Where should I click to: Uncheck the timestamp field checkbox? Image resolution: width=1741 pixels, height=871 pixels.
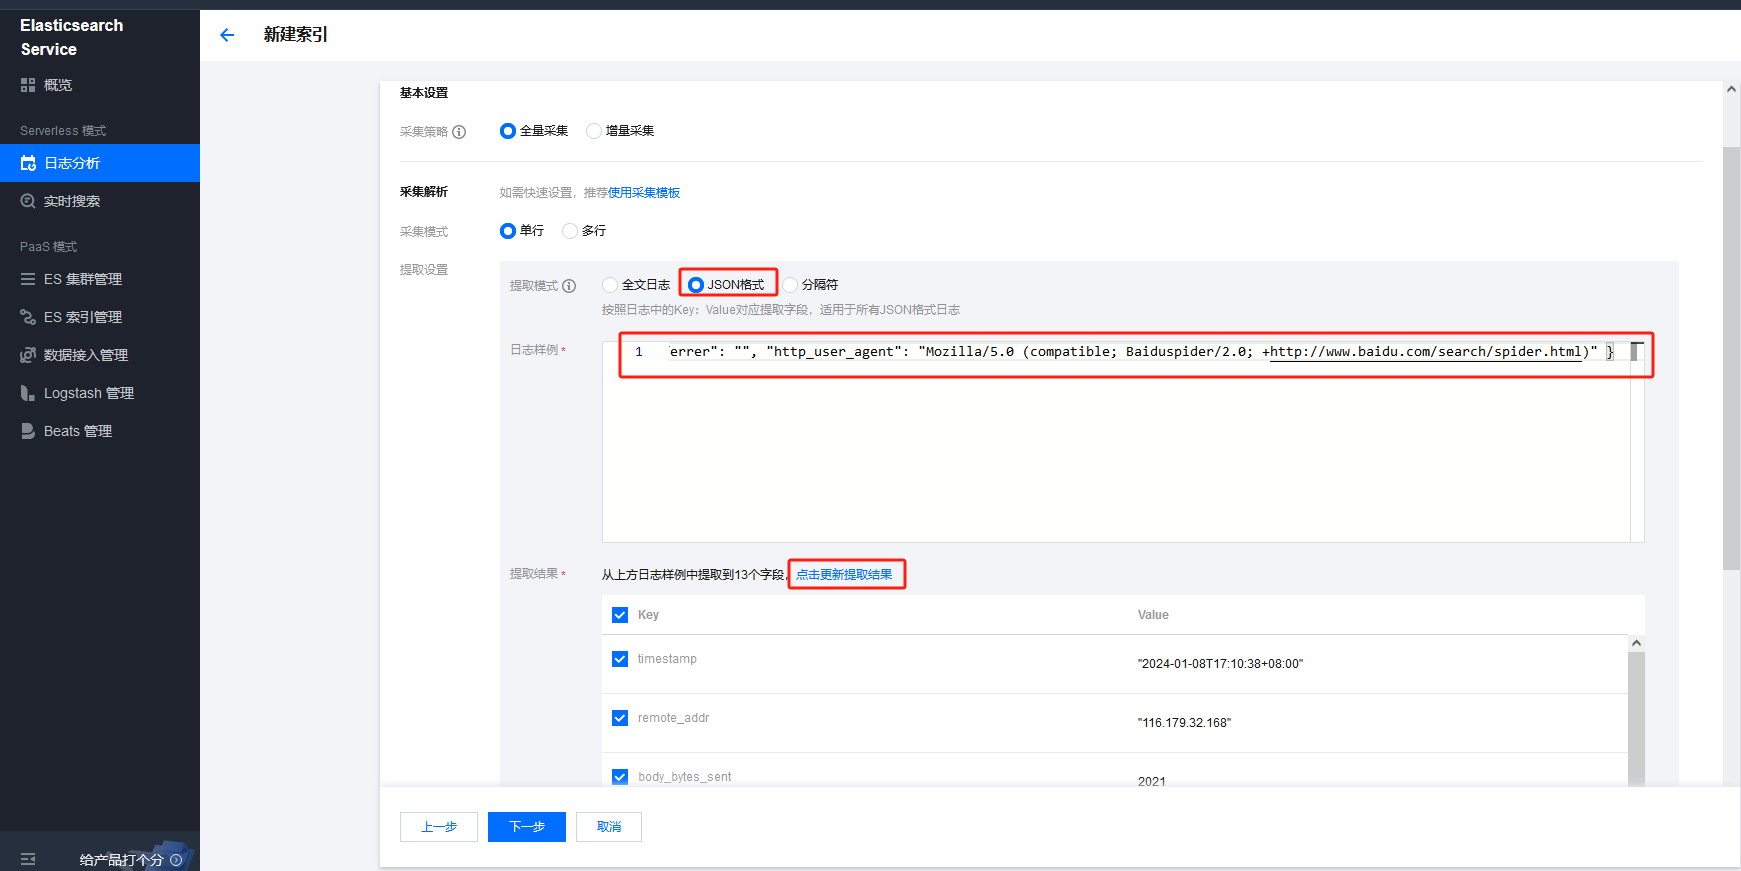pyautogui.click(x=620, y=659)
